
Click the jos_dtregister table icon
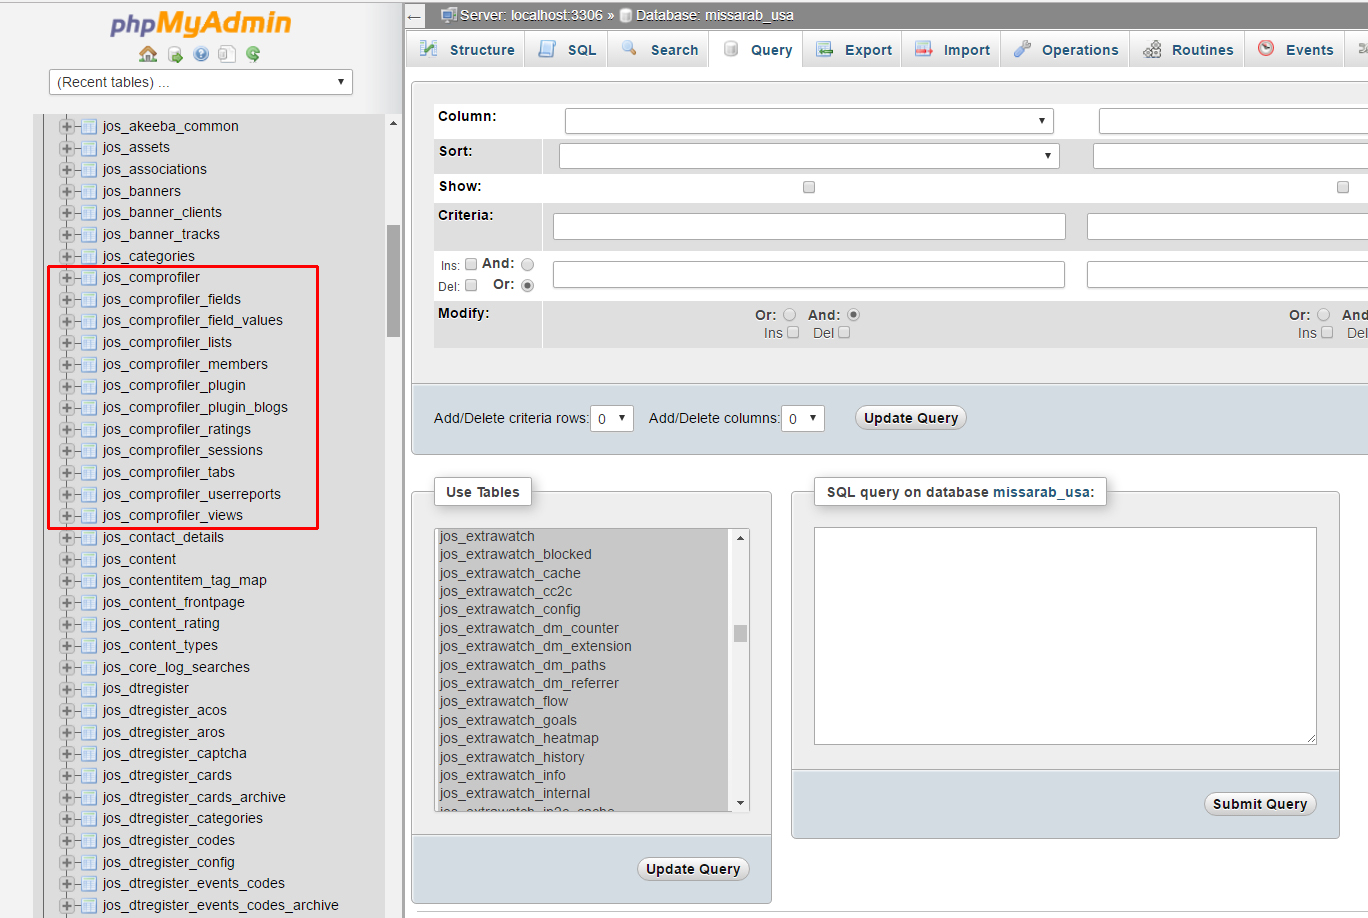[x=89, y=689]
